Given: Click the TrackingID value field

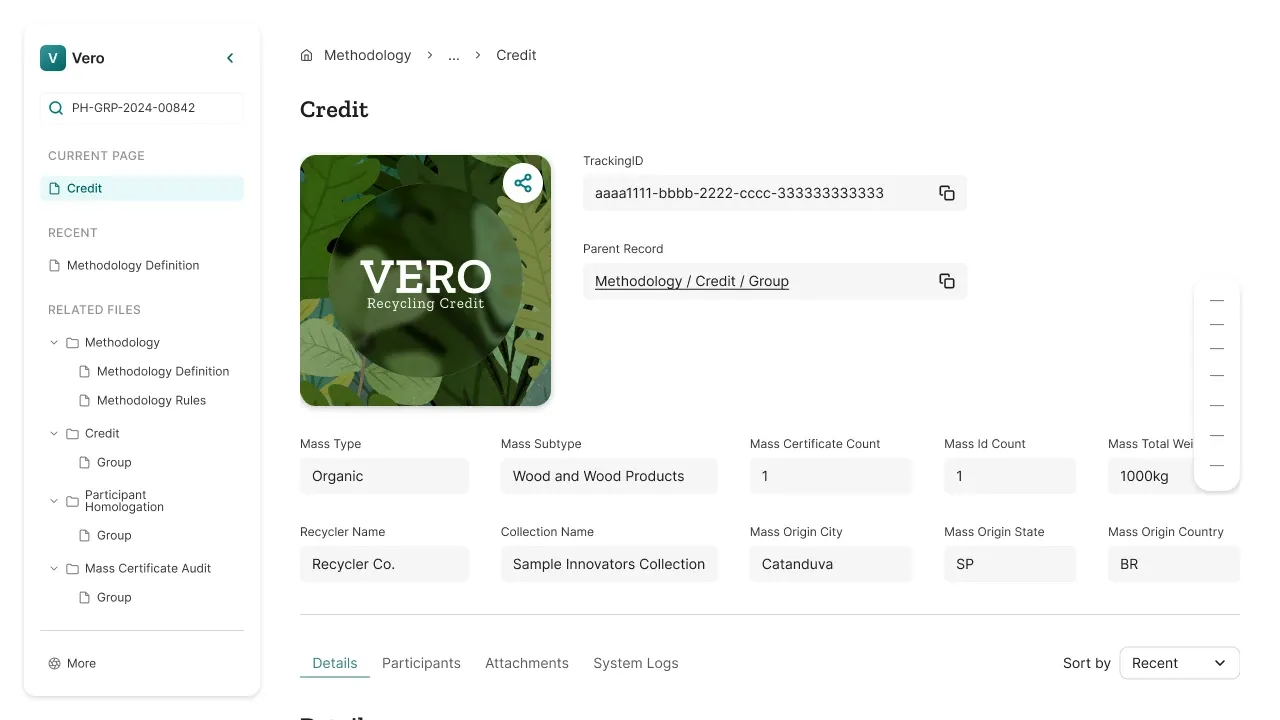Looking at the screenshot, I should pyautogui.click(x=775, y=193).
